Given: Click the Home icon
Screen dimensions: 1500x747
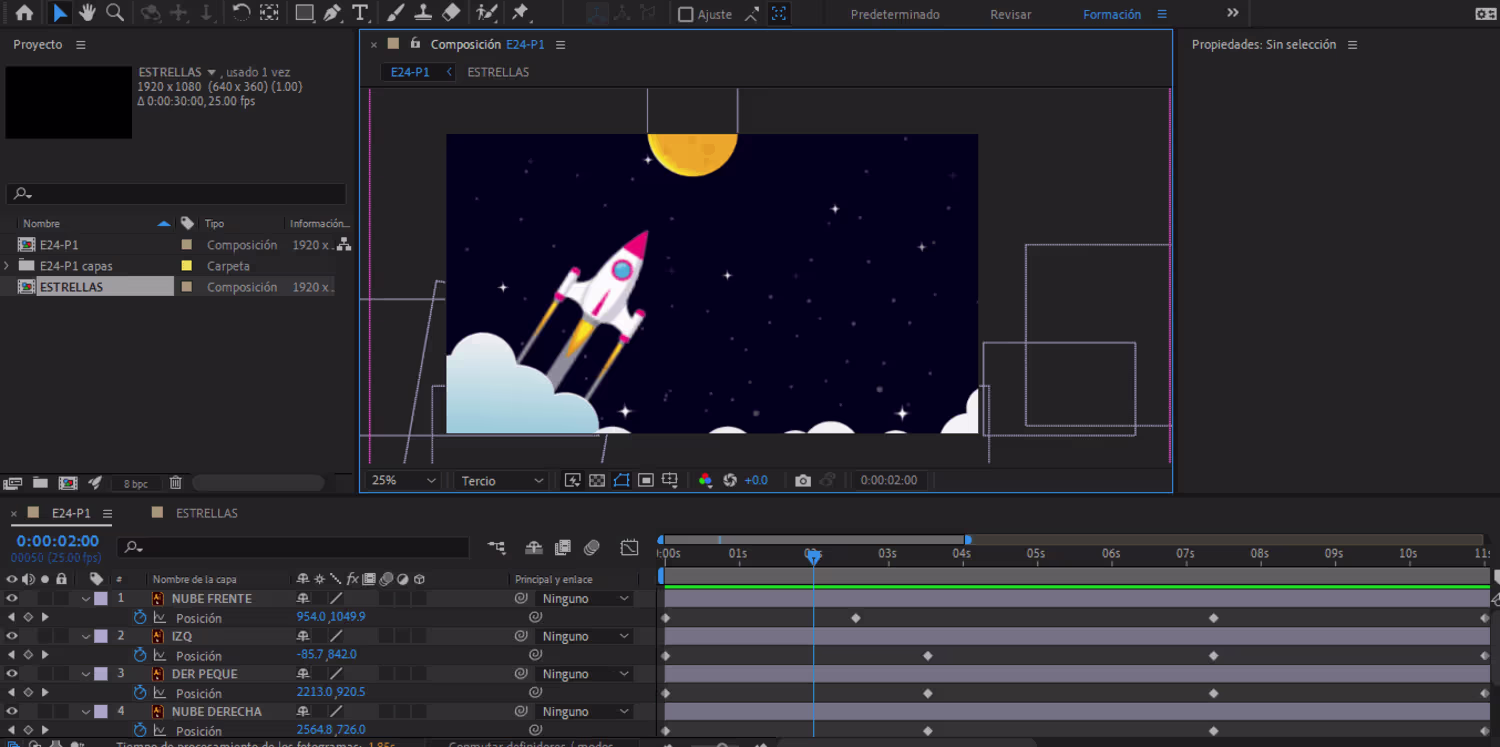Looking at the screenshot, I should [24, 13].
